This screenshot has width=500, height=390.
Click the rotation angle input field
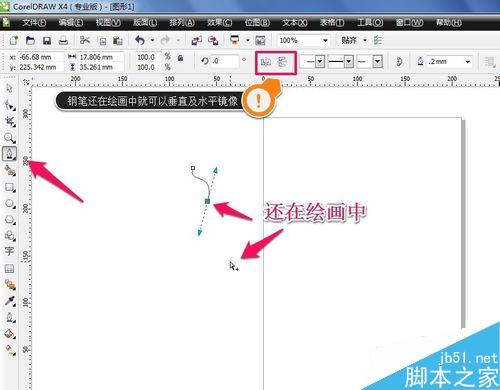click(225, 61)
